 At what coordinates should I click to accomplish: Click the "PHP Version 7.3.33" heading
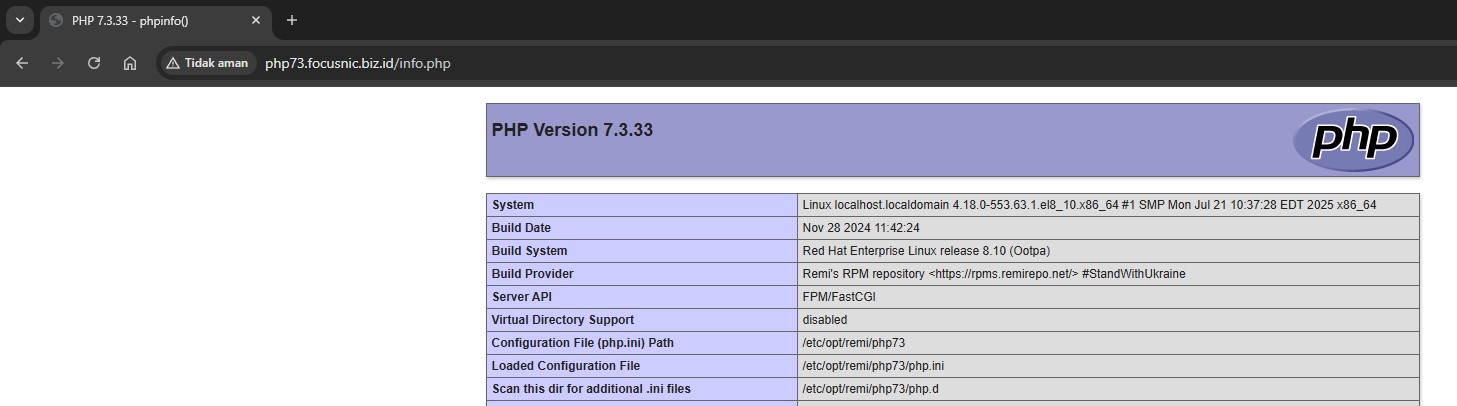[x=572, y=130]
